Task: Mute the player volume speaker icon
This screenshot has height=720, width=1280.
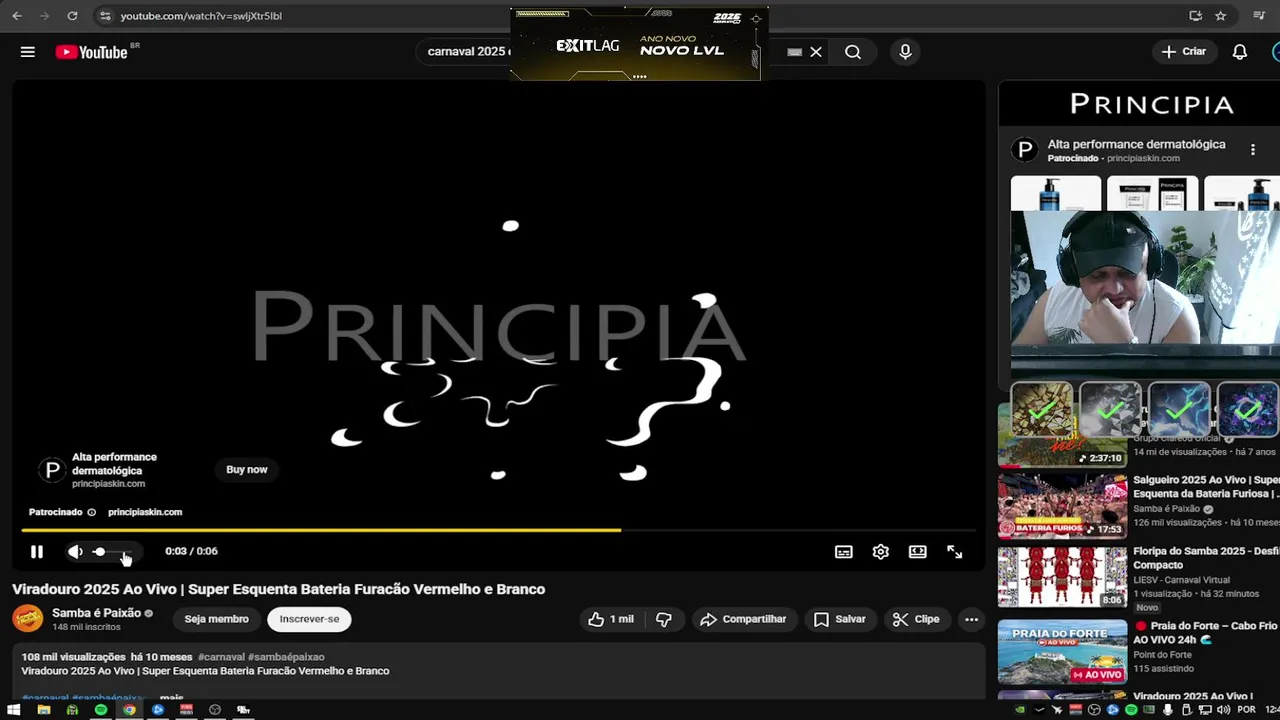Action: coord(75,551)
